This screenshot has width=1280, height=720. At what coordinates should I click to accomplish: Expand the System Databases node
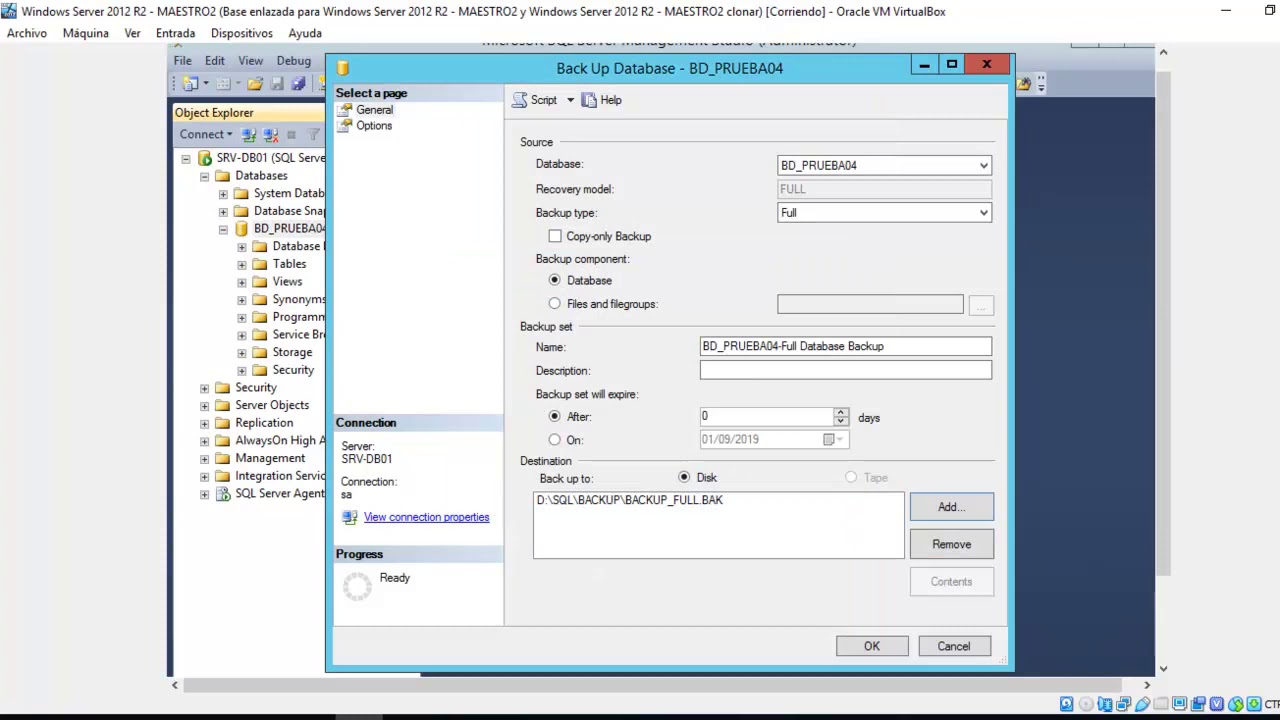click(x=223, y=194)
